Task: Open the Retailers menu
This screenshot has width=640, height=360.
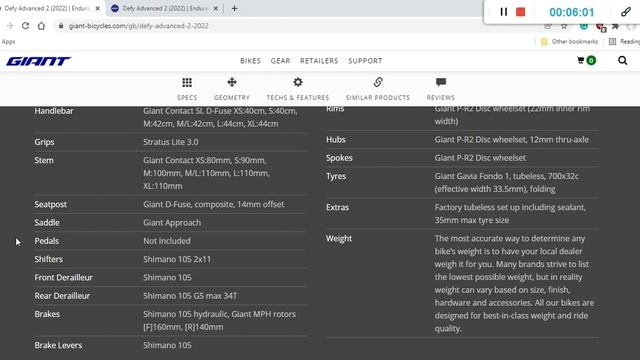Action: (x=319, y=61)
